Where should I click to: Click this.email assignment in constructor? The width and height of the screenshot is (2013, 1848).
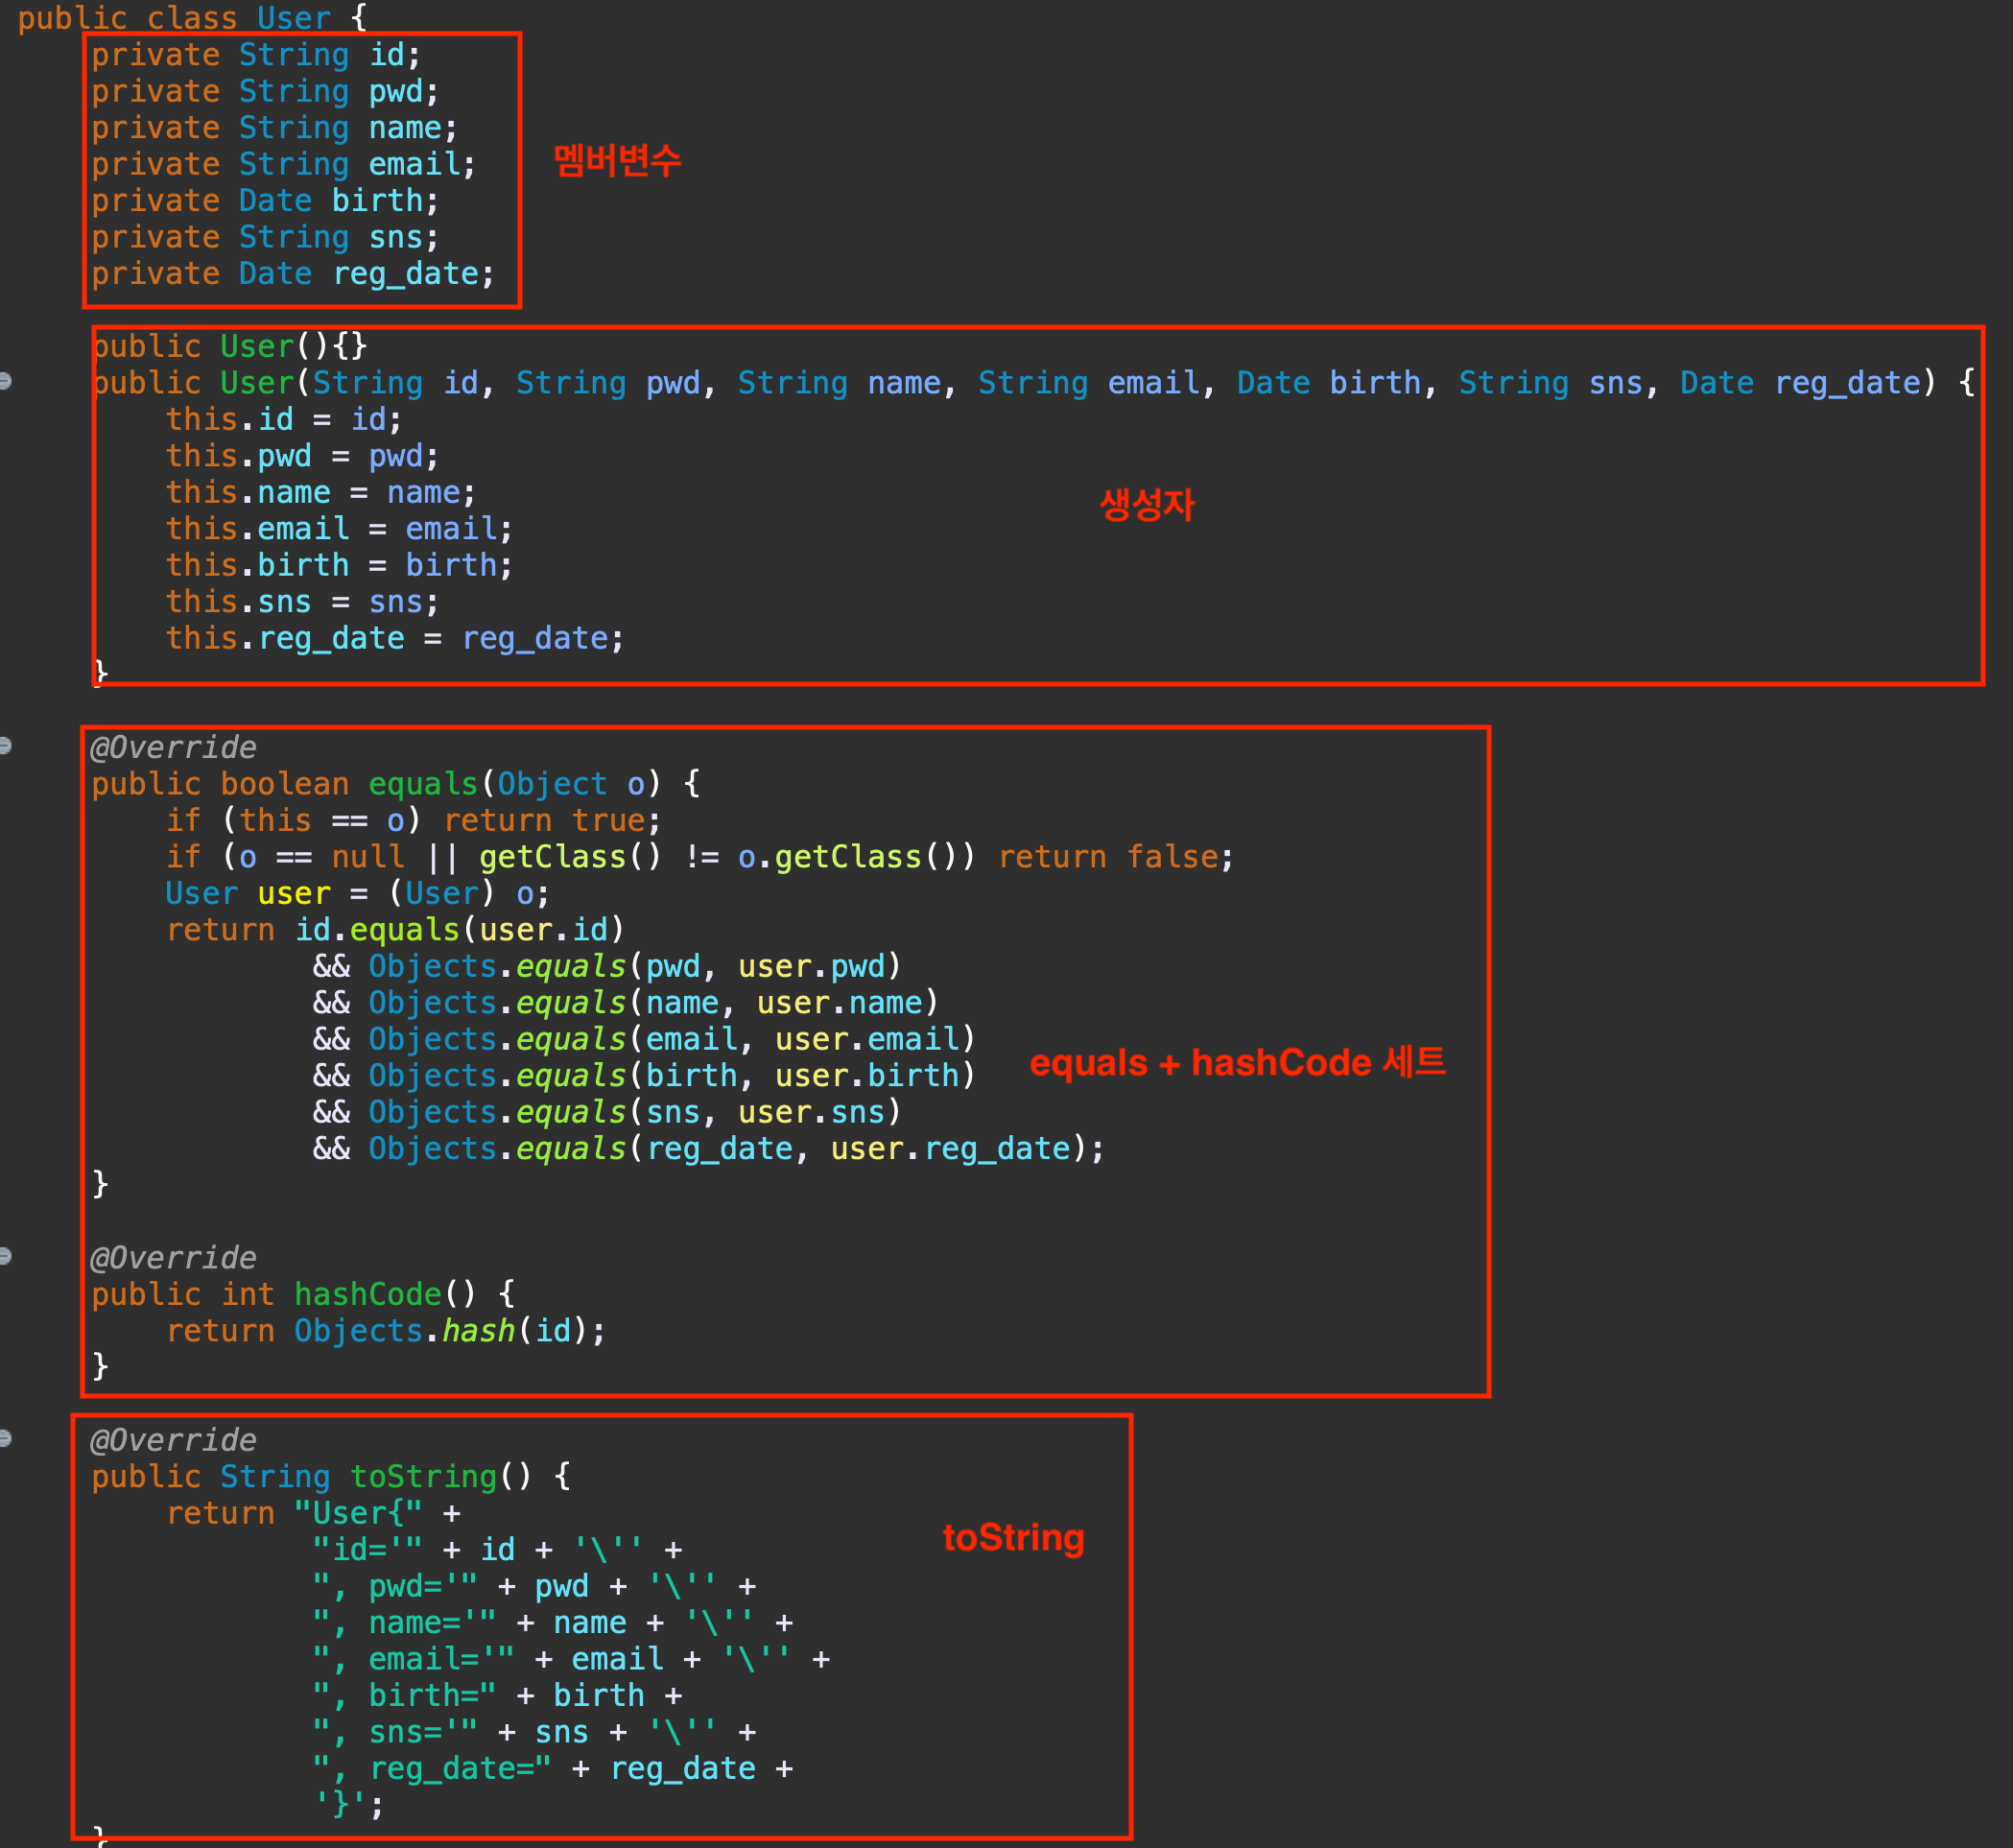(258, 529)
